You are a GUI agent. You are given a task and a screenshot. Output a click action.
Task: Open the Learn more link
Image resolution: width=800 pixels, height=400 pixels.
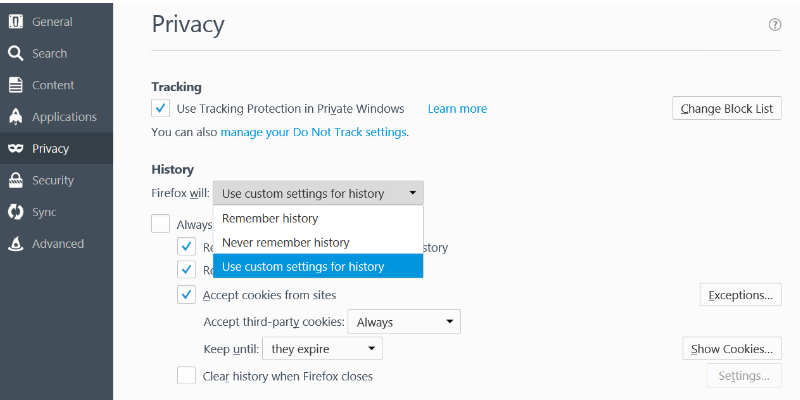point(457,109)
